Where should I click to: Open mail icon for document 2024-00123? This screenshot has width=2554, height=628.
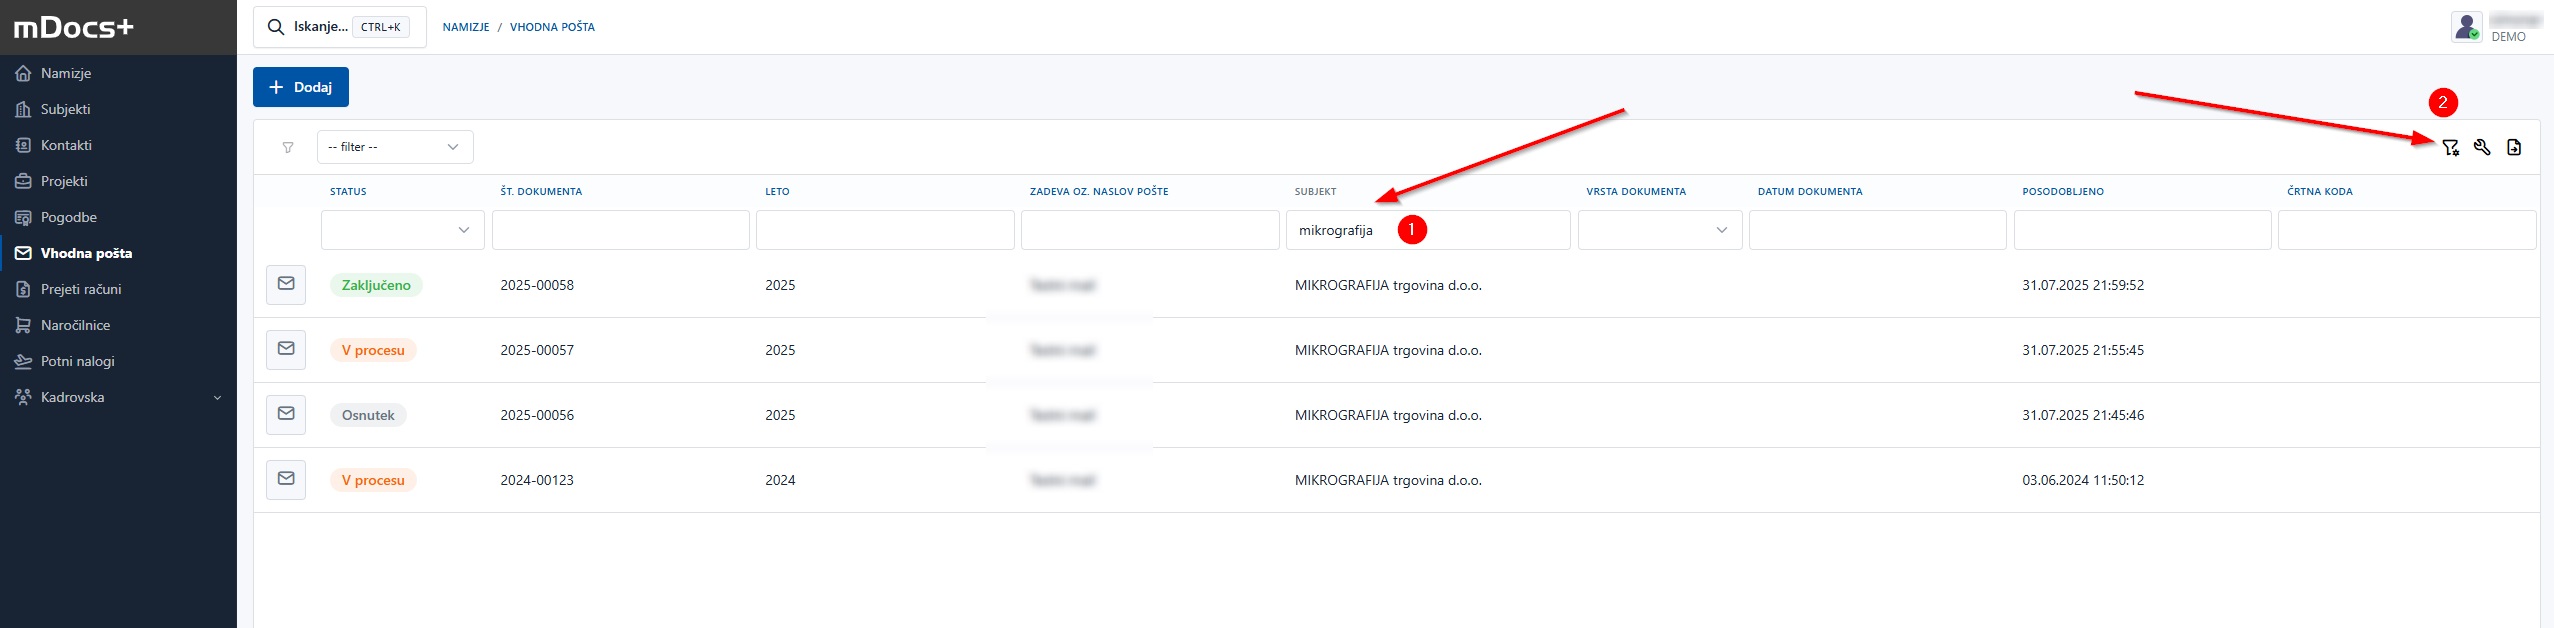coord(286,480)
